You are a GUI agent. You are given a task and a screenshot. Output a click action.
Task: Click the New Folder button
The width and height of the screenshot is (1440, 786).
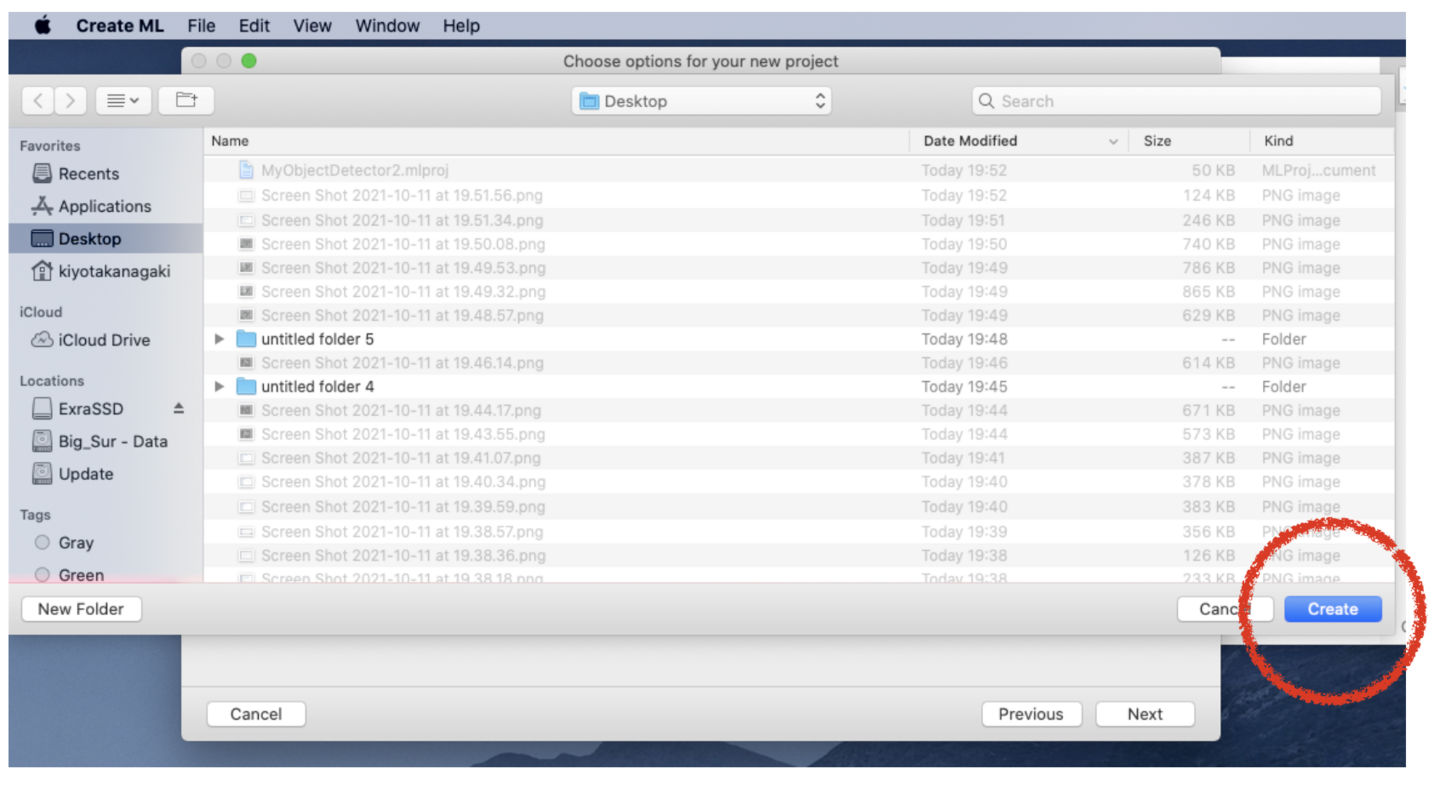81,609
